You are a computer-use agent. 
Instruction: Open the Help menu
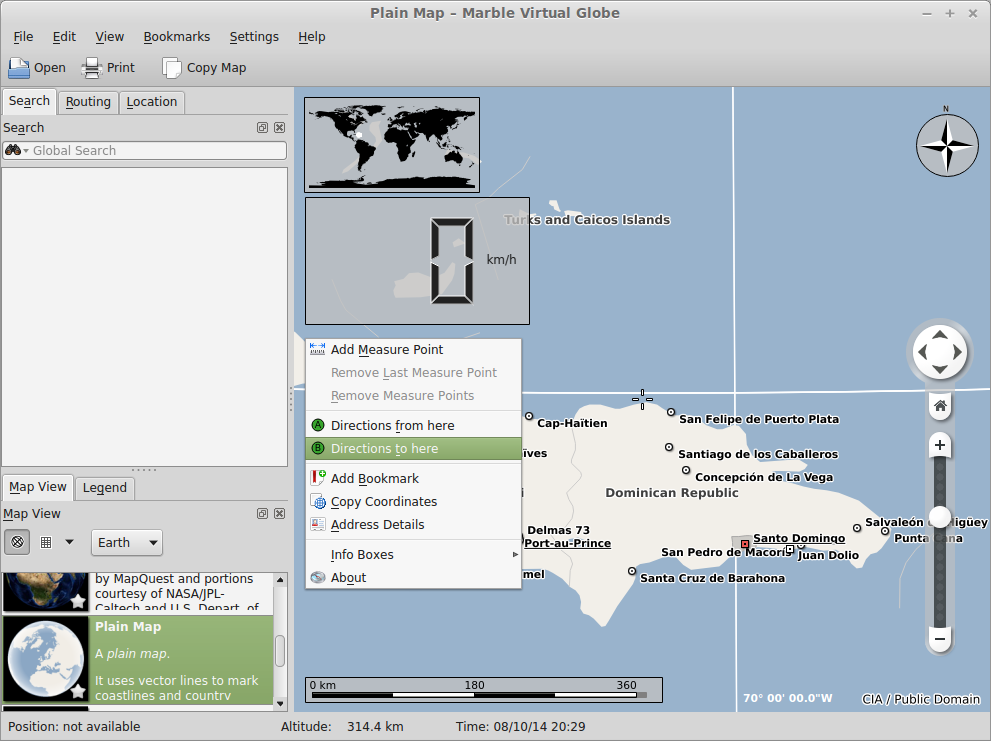click(312, 37)
